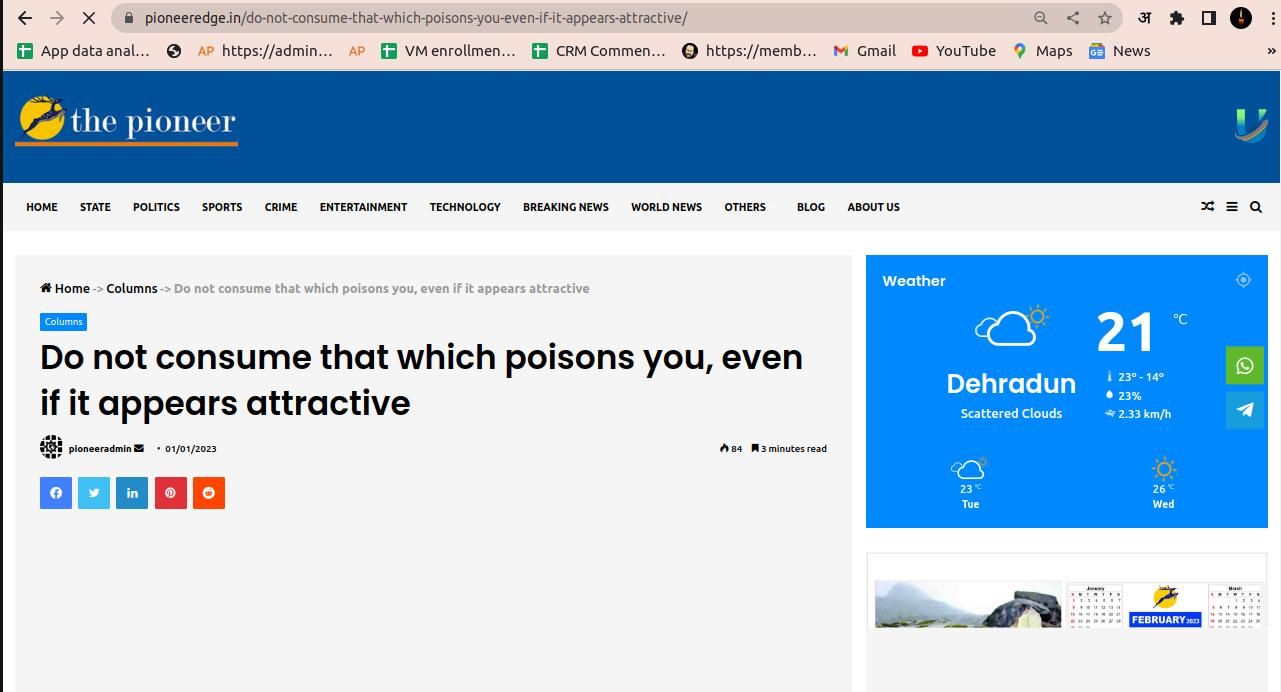Image resolution: width=1281 pixels, height=692 pixels.
Task: Share on Reddit icon
Action: [208, 493]
